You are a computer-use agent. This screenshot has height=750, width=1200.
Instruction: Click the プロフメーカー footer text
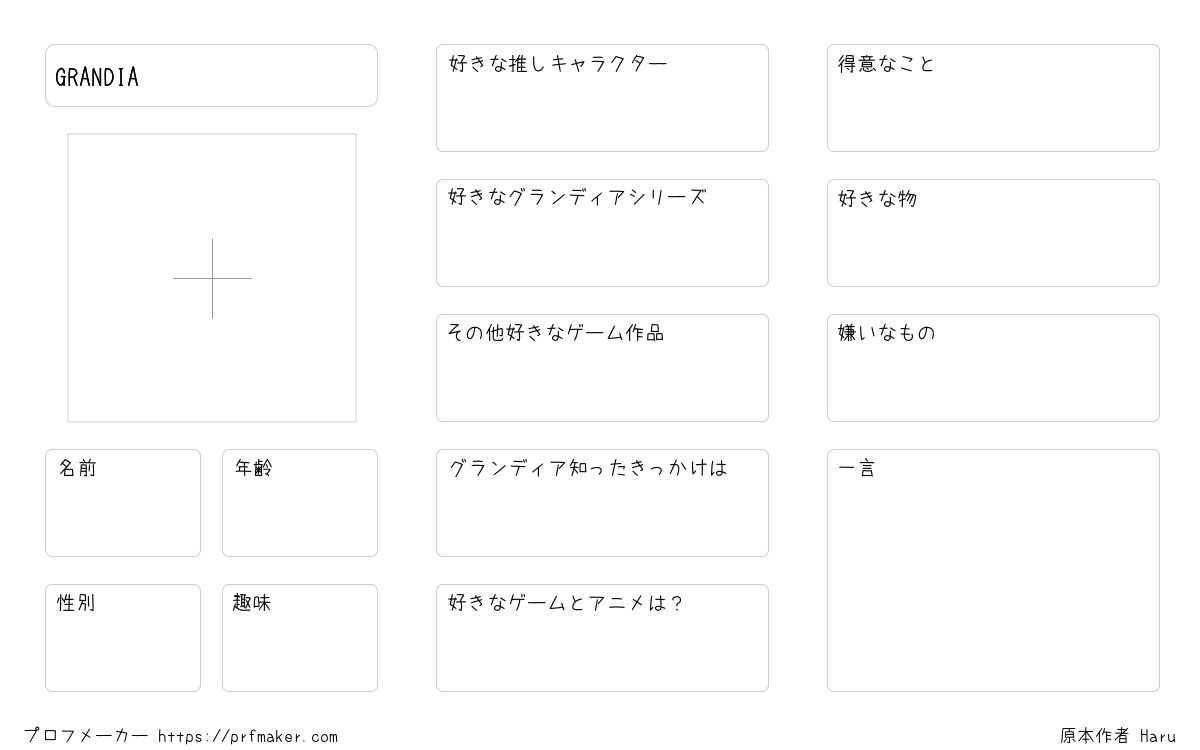coord(86,736)
